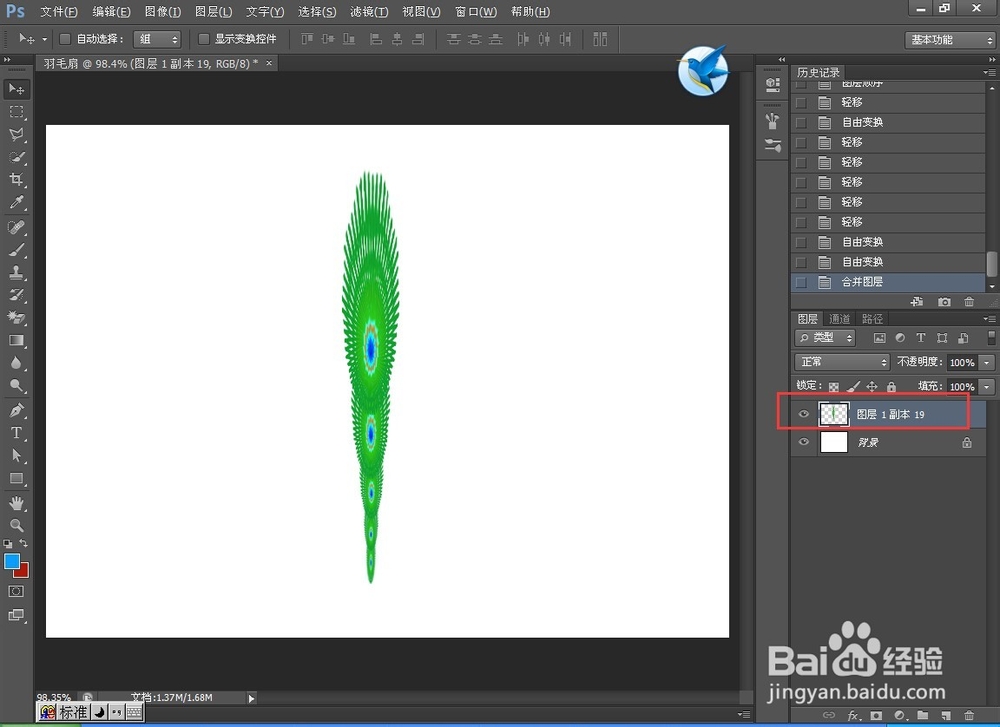1000x727 pixels.
Task: Select the Dodge tool
Action: click(x=17, y=385)
